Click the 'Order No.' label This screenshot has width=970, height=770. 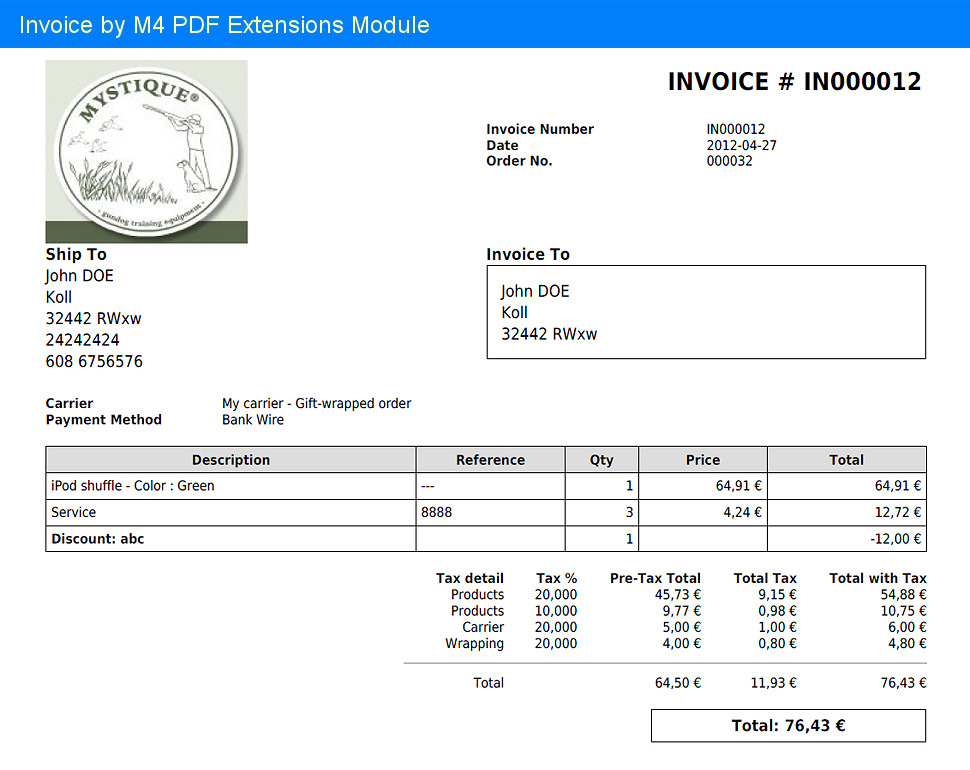click(519, 161)
